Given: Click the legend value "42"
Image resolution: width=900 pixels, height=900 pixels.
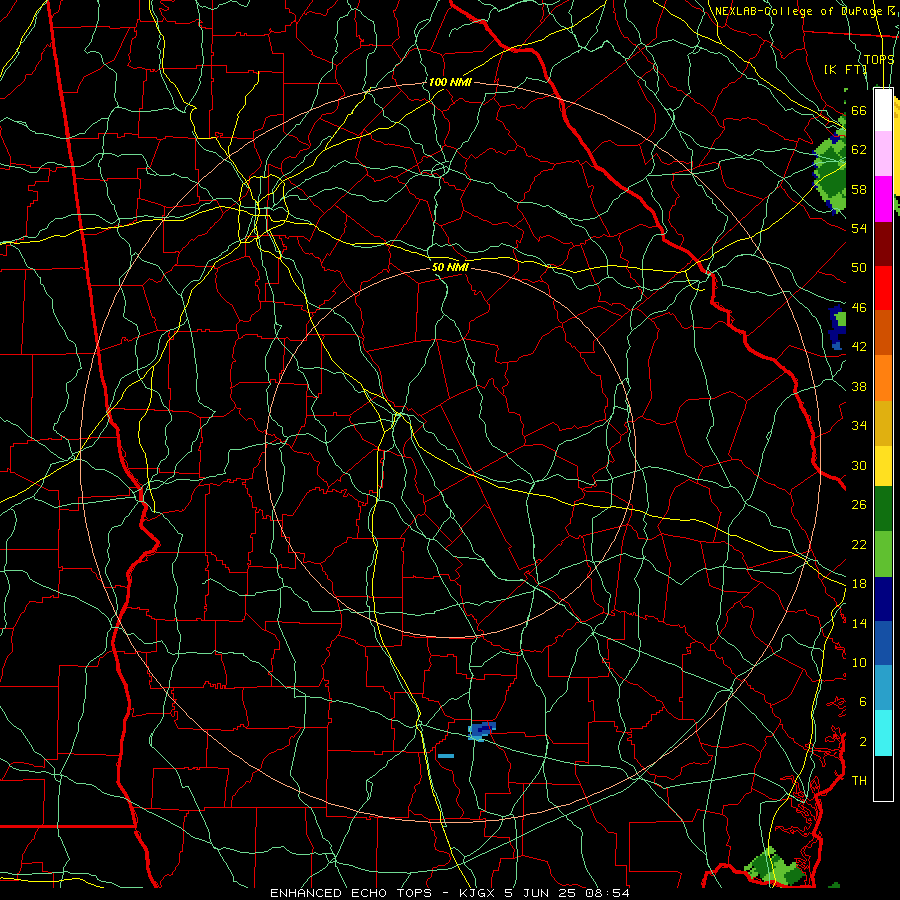Looking at the screenshot, I should pos(859,347).
